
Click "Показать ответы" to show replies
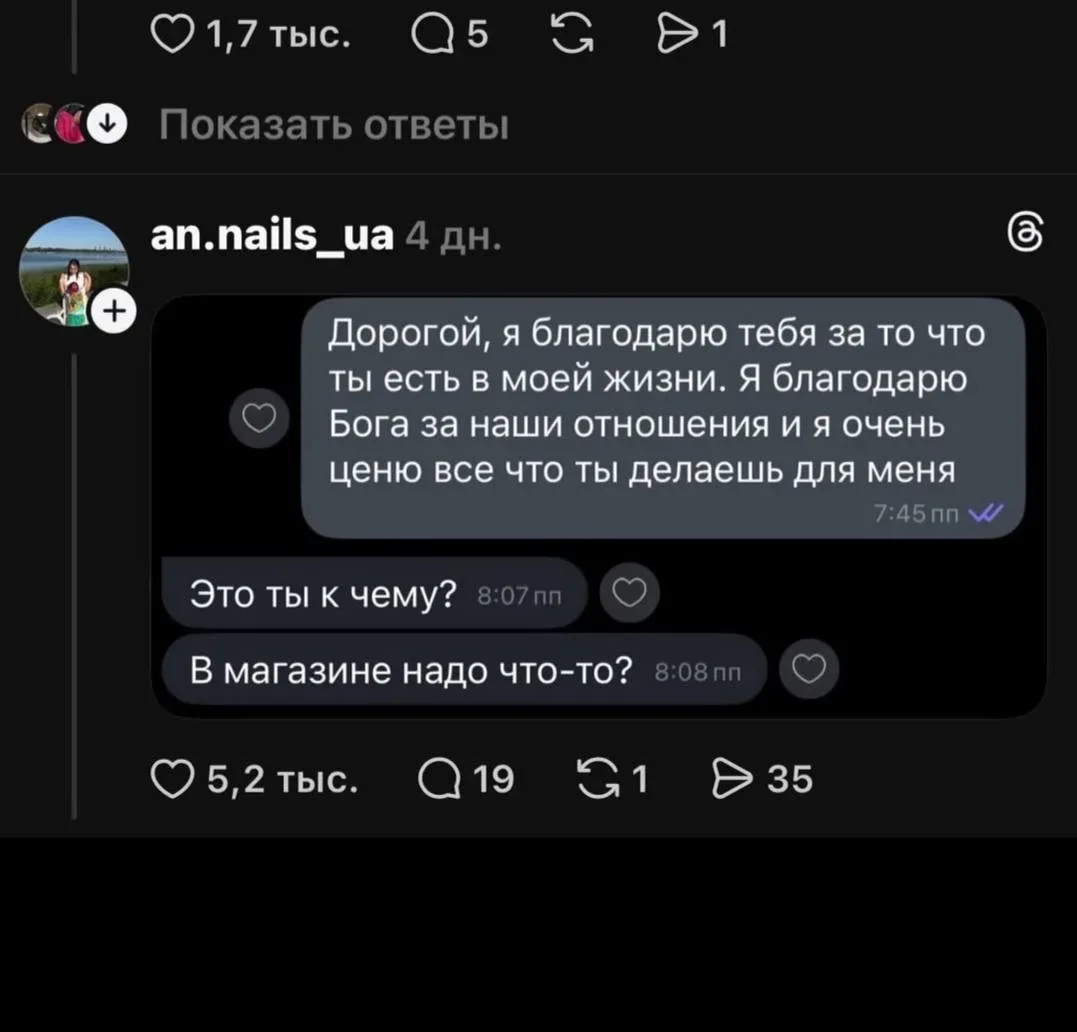(334, 127)
